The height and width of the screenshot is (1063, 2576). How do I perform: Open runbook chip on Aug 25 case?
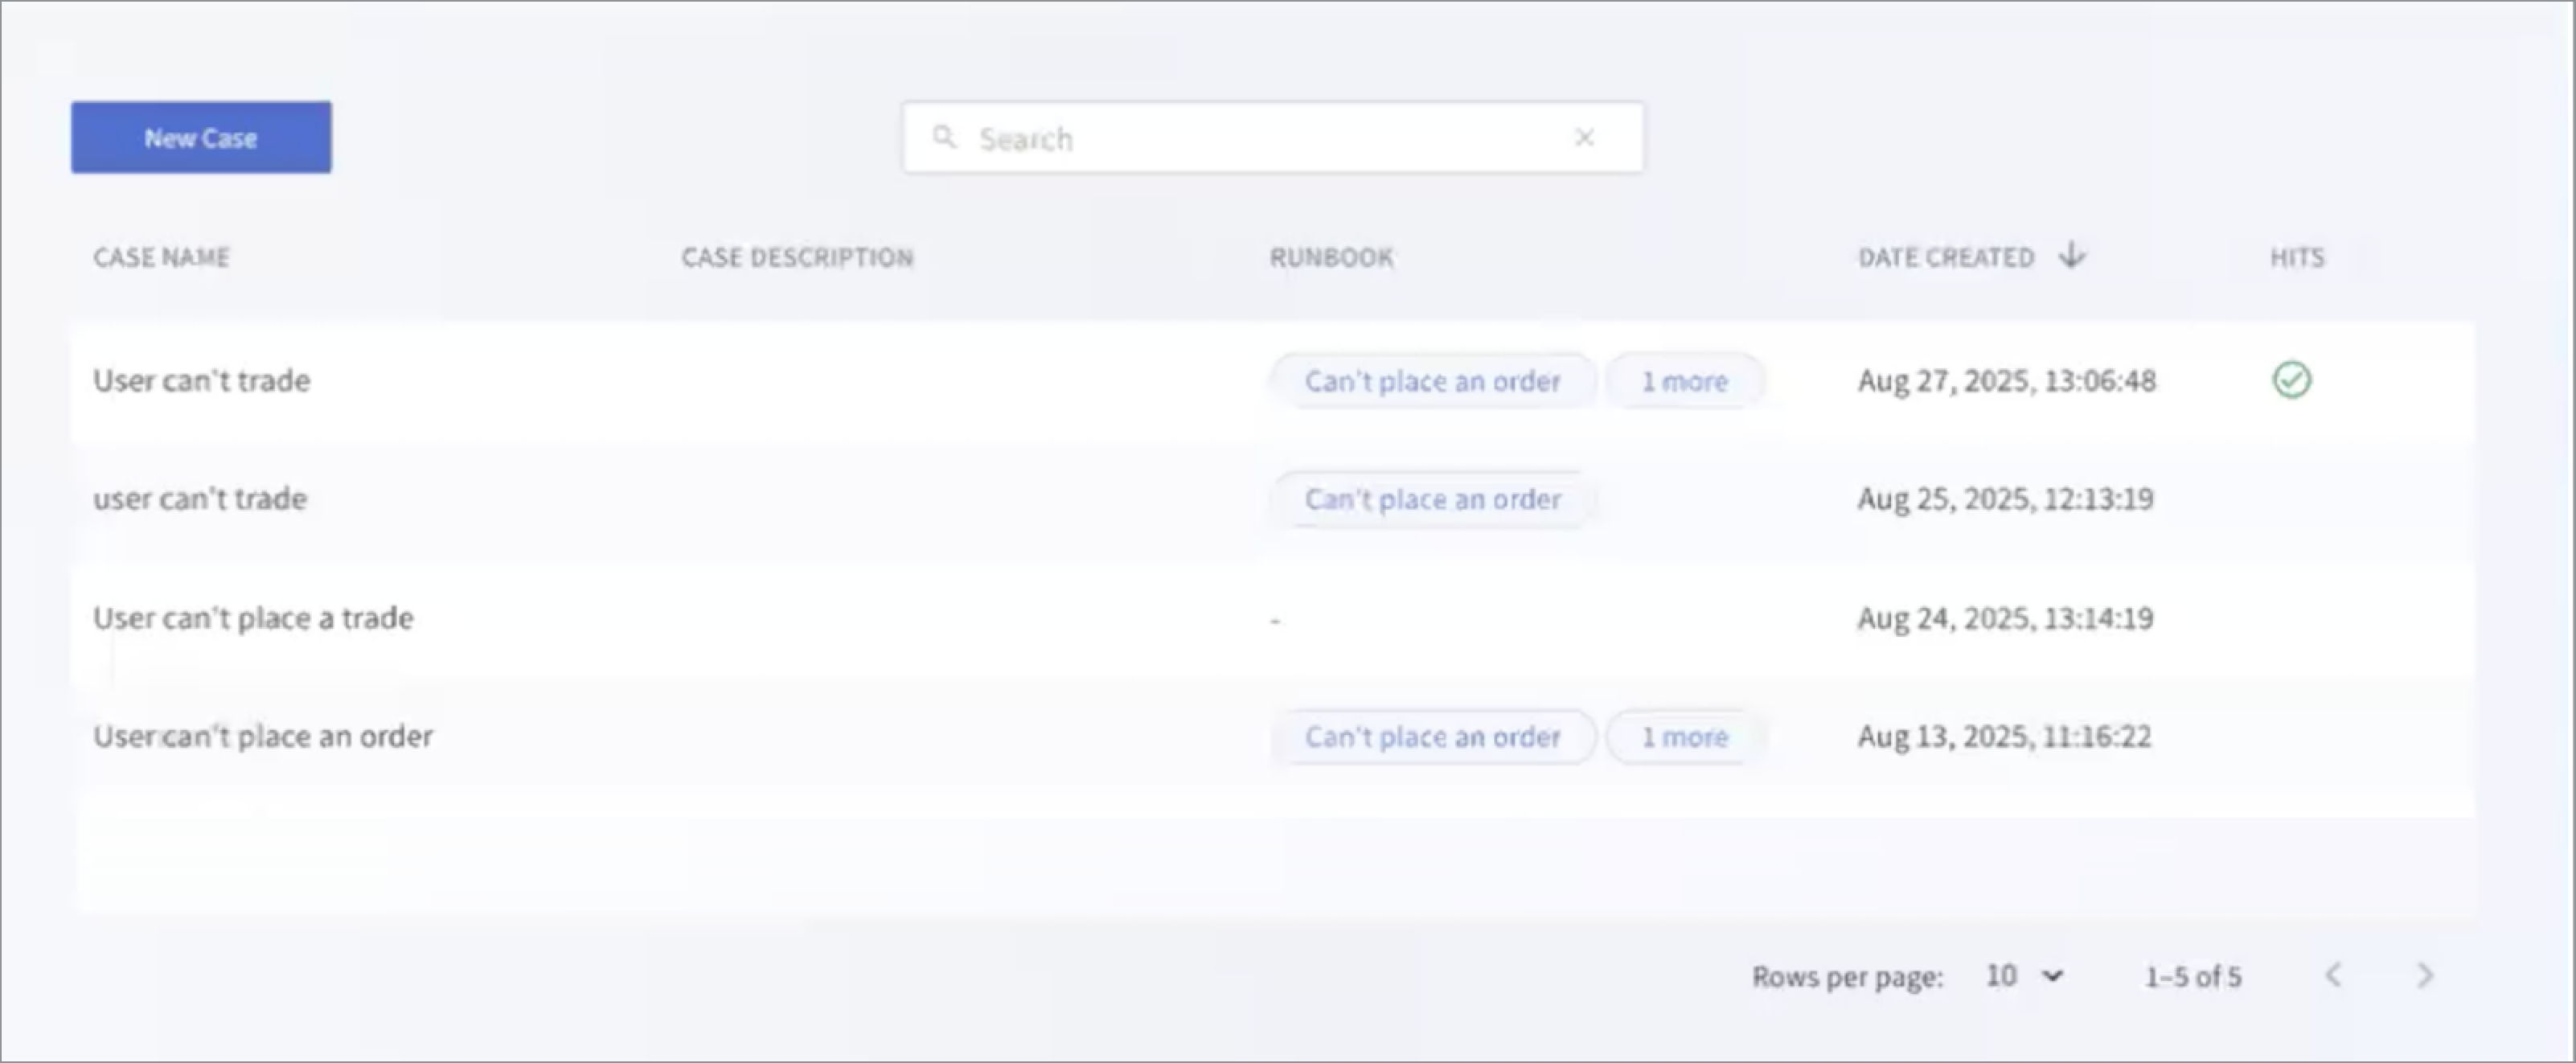(1432, 499)
